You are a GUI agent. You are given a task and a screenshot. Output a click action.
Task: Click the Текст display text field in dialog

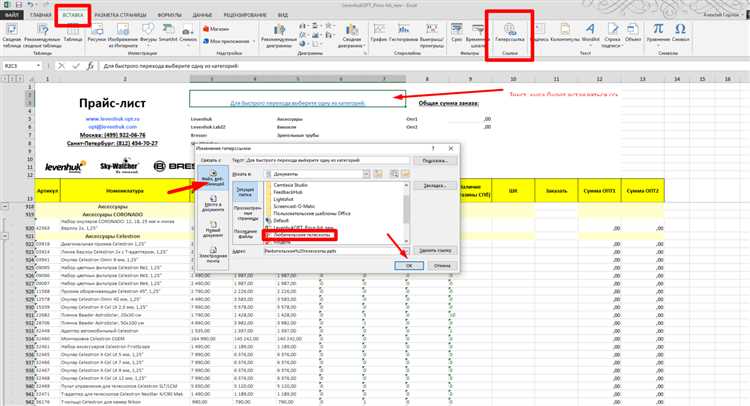click(326, 161)
